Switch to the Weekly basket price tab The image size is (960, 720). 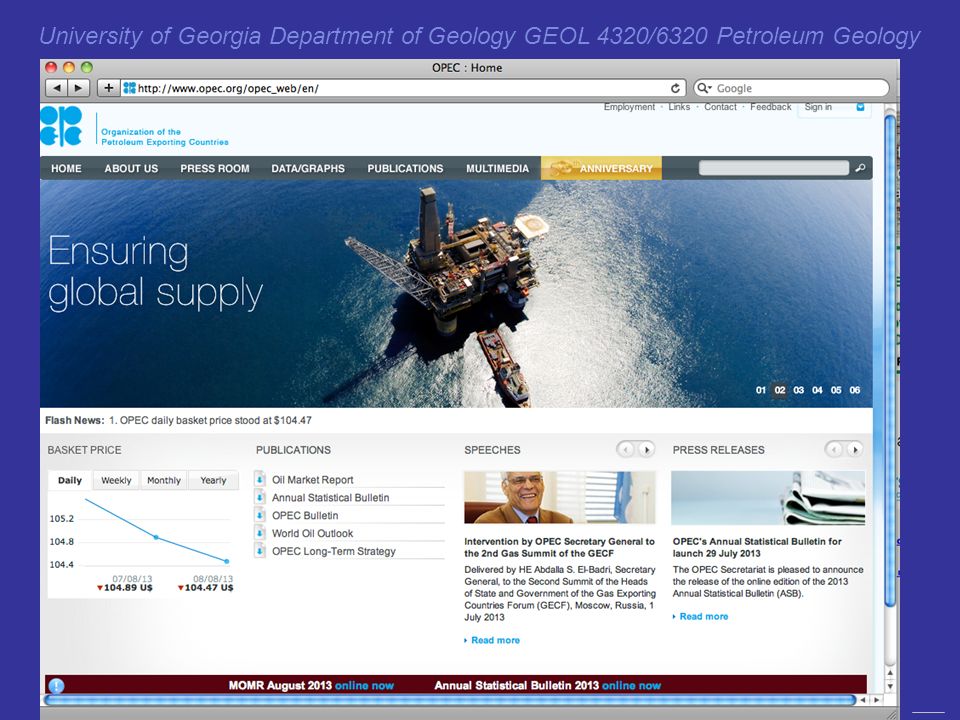click(x=116, y=481)
